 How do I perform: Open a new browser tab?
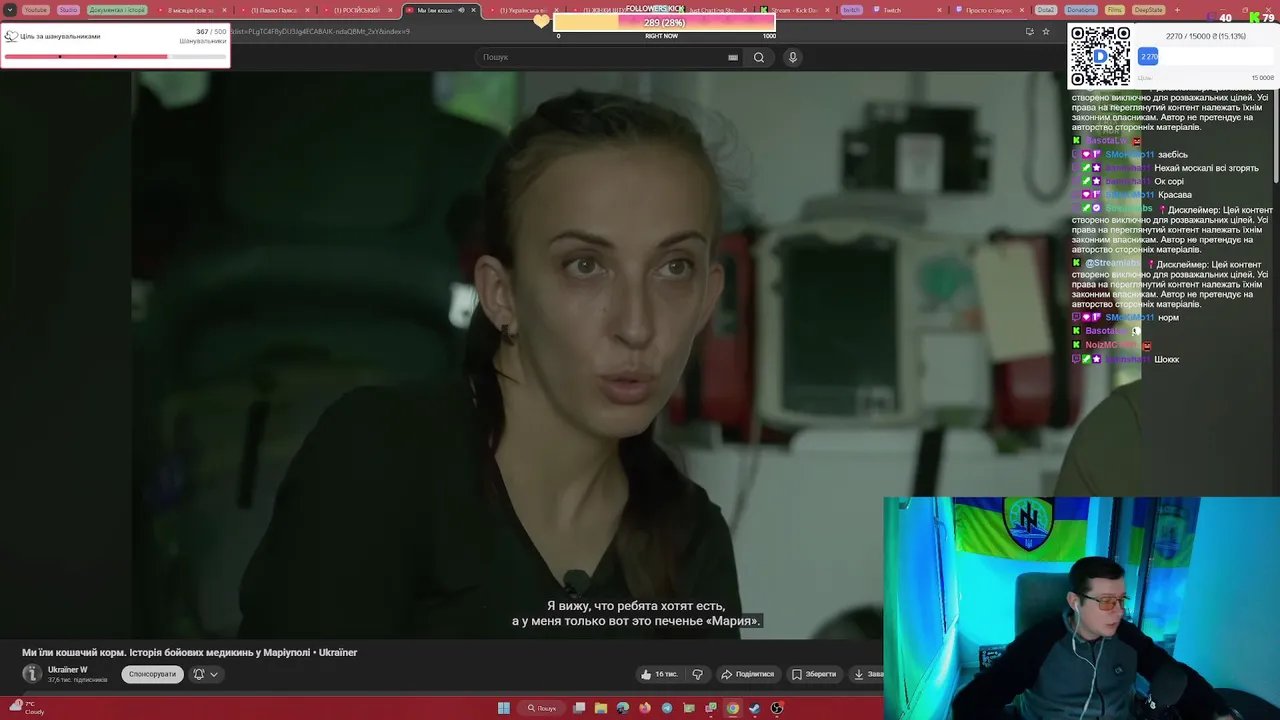click(x=1177, y=10)
